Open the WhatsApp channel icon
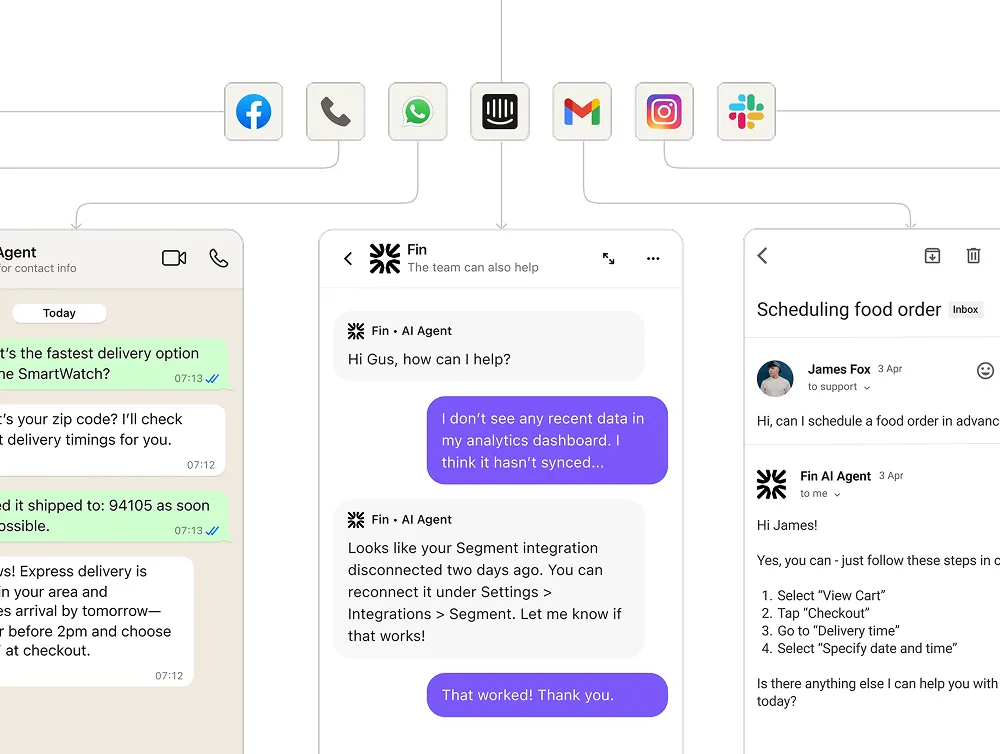 click(418, 112)
